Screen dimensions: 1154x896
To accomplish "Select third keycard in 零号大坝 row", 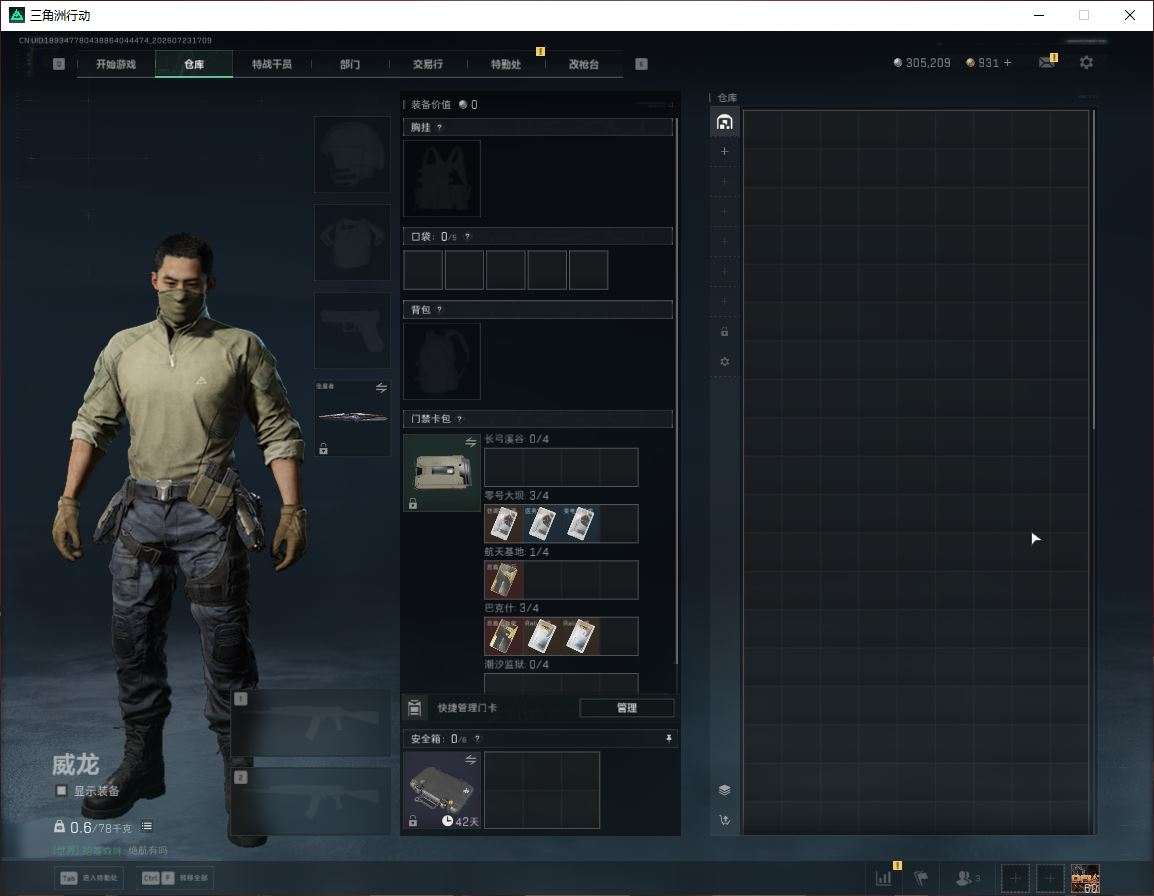I will point(580,523).
